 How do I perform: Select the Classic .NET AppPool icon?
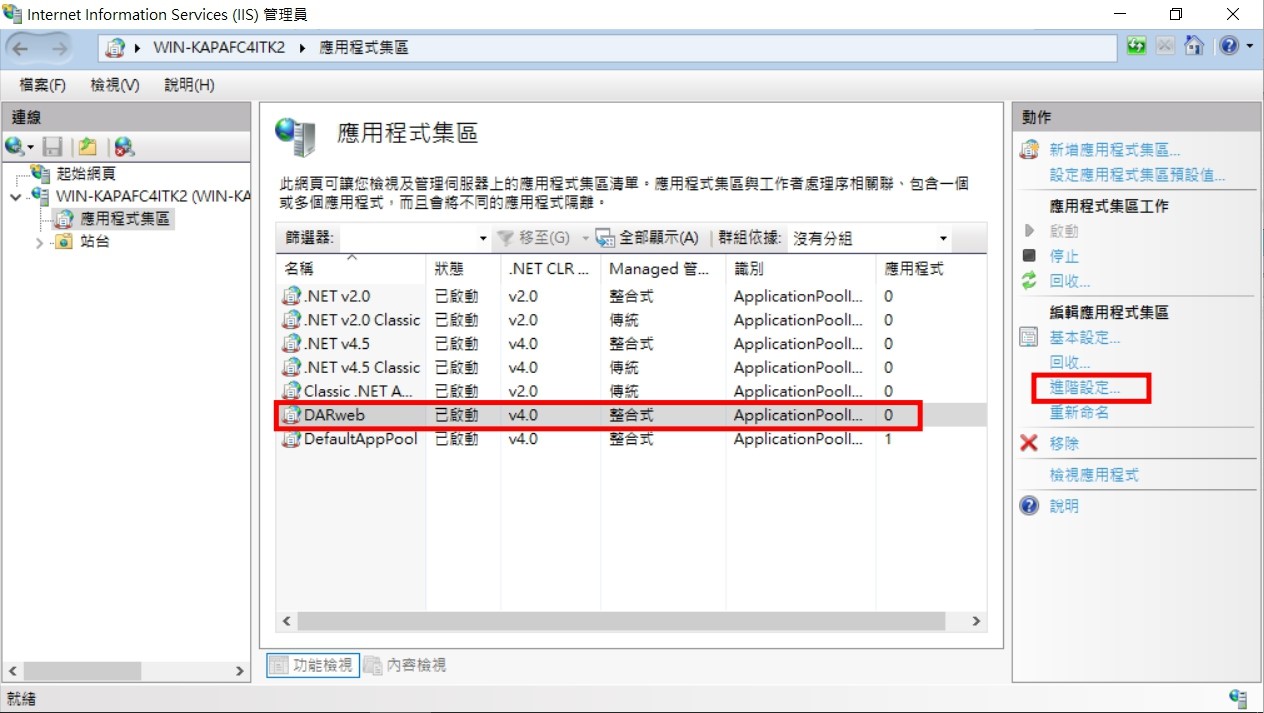(x=291, y=391)
